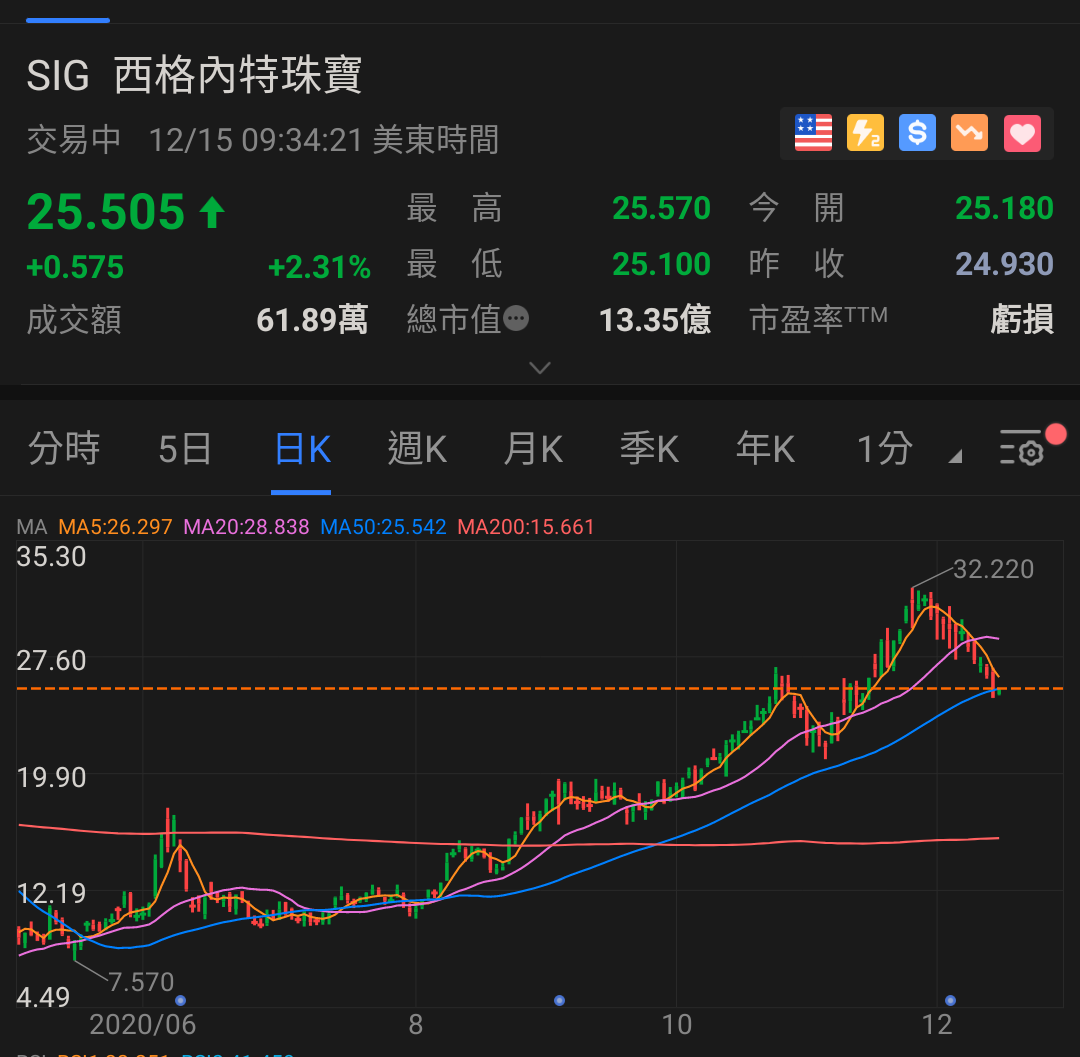1080x1057 pixels.
Task: Switch to the 分時 tab
Action: (64, 448)
